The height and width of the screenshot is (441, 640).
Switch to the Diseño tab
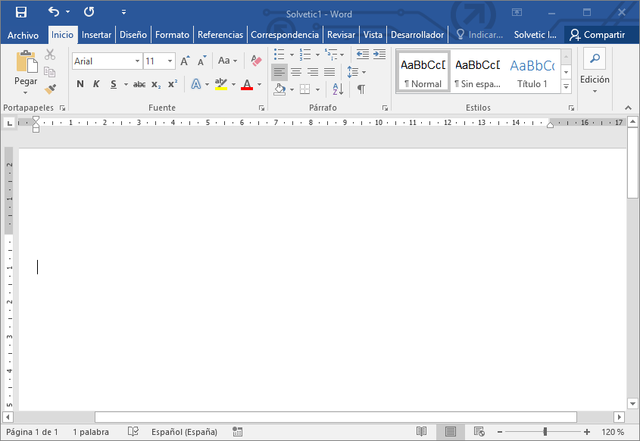pyautogui.click(x=133, y=35)
